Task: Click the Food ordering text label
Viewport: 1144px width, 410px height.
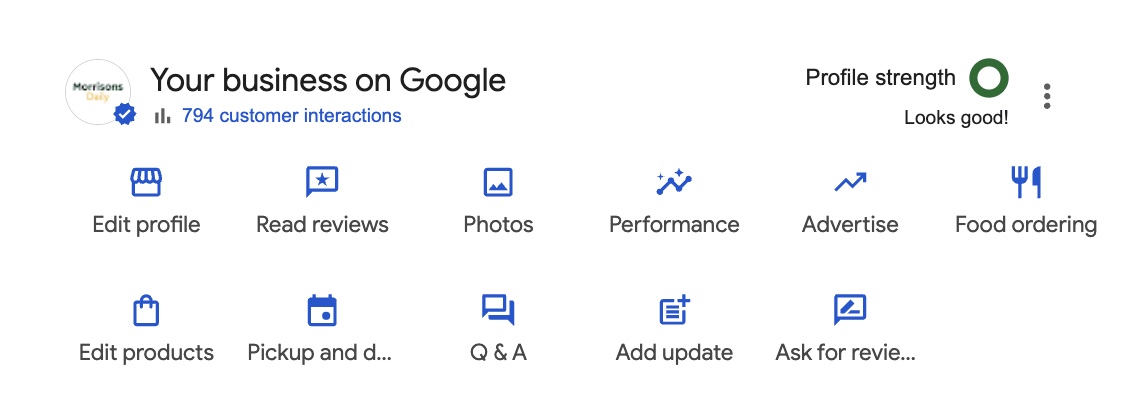Action: [x=1026, y=225]
